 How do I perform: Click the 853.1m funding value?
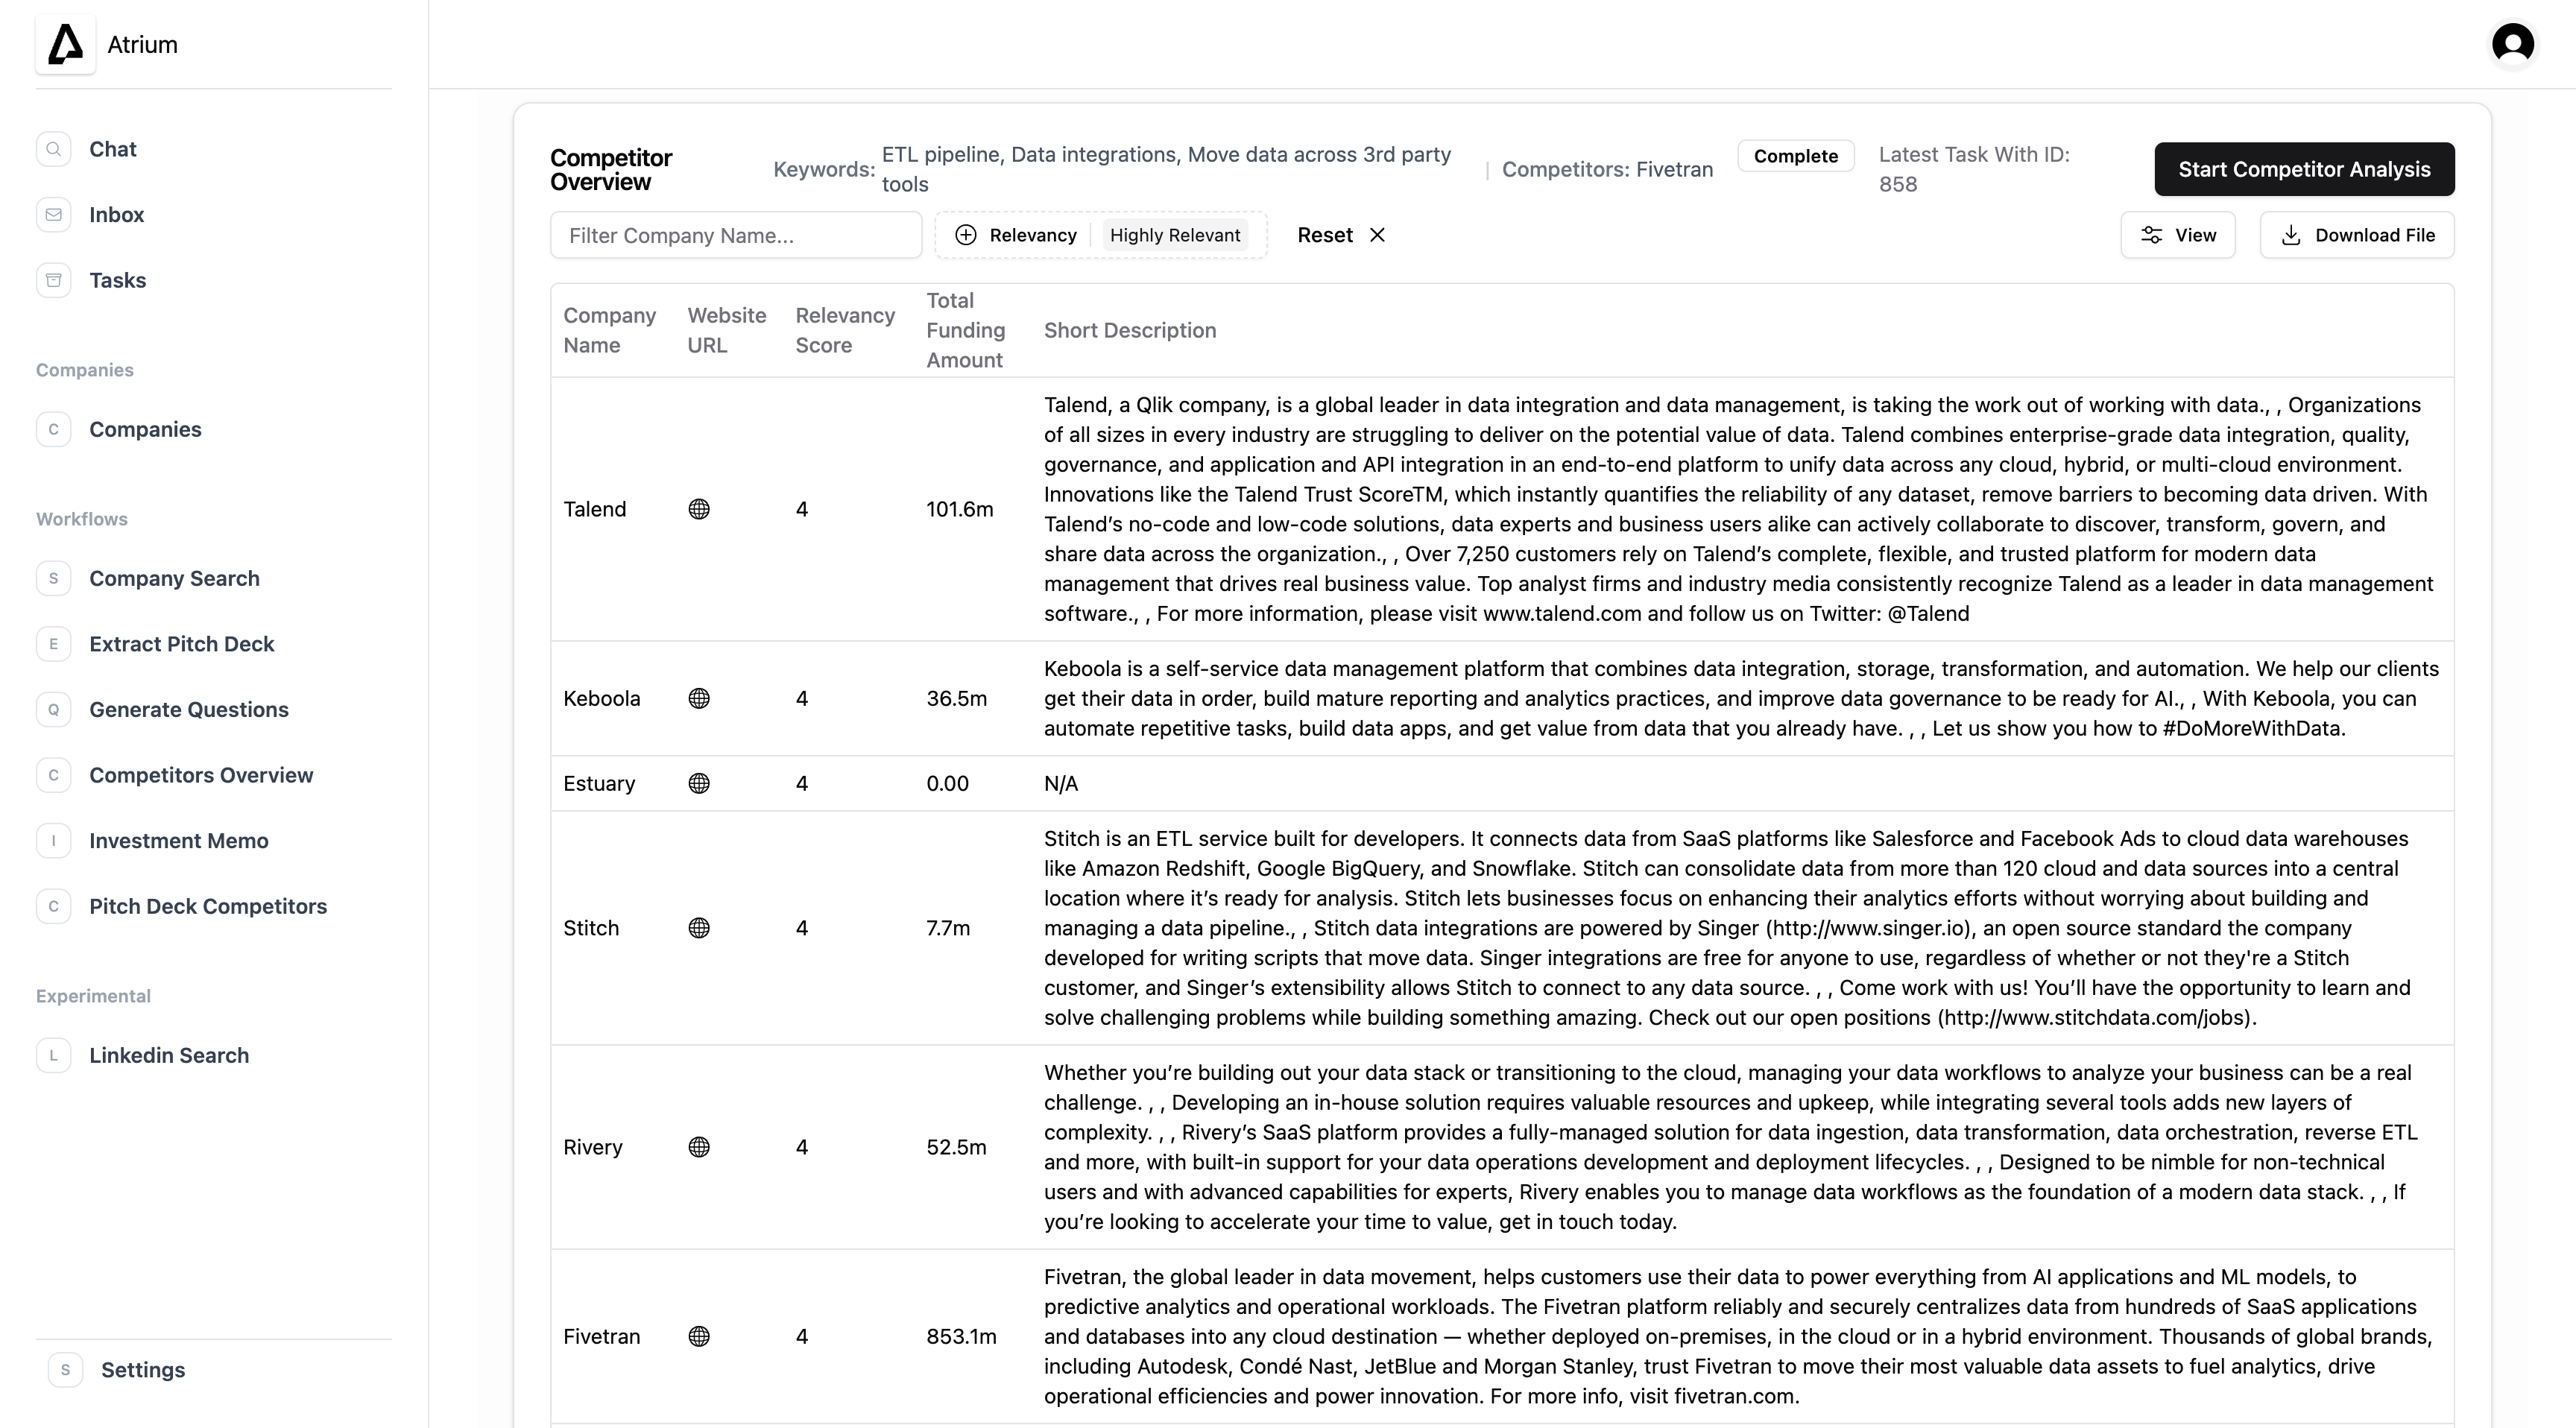click(x=961, y=1336)
